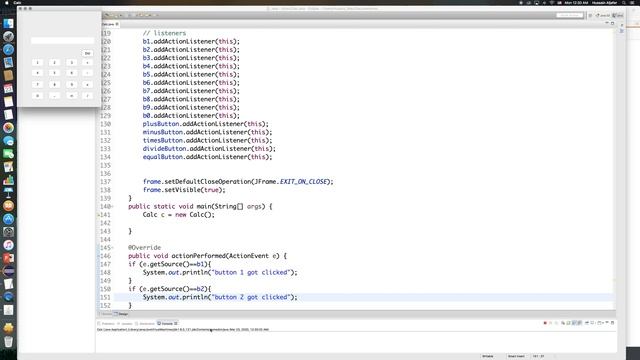Open iTunes from the Dock
The height and width of the screenshot is (360, 640).
pyautogui.click(x=8, y=245)
